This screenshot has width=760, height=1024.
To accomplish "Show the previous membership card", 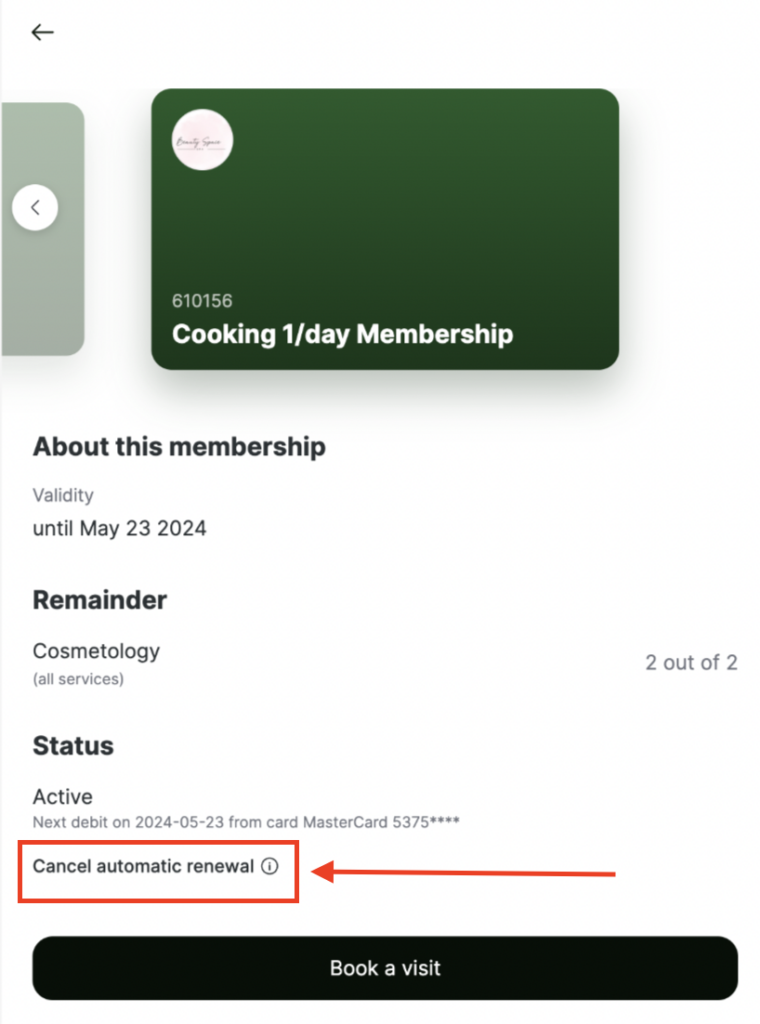I will pos(35,208).
